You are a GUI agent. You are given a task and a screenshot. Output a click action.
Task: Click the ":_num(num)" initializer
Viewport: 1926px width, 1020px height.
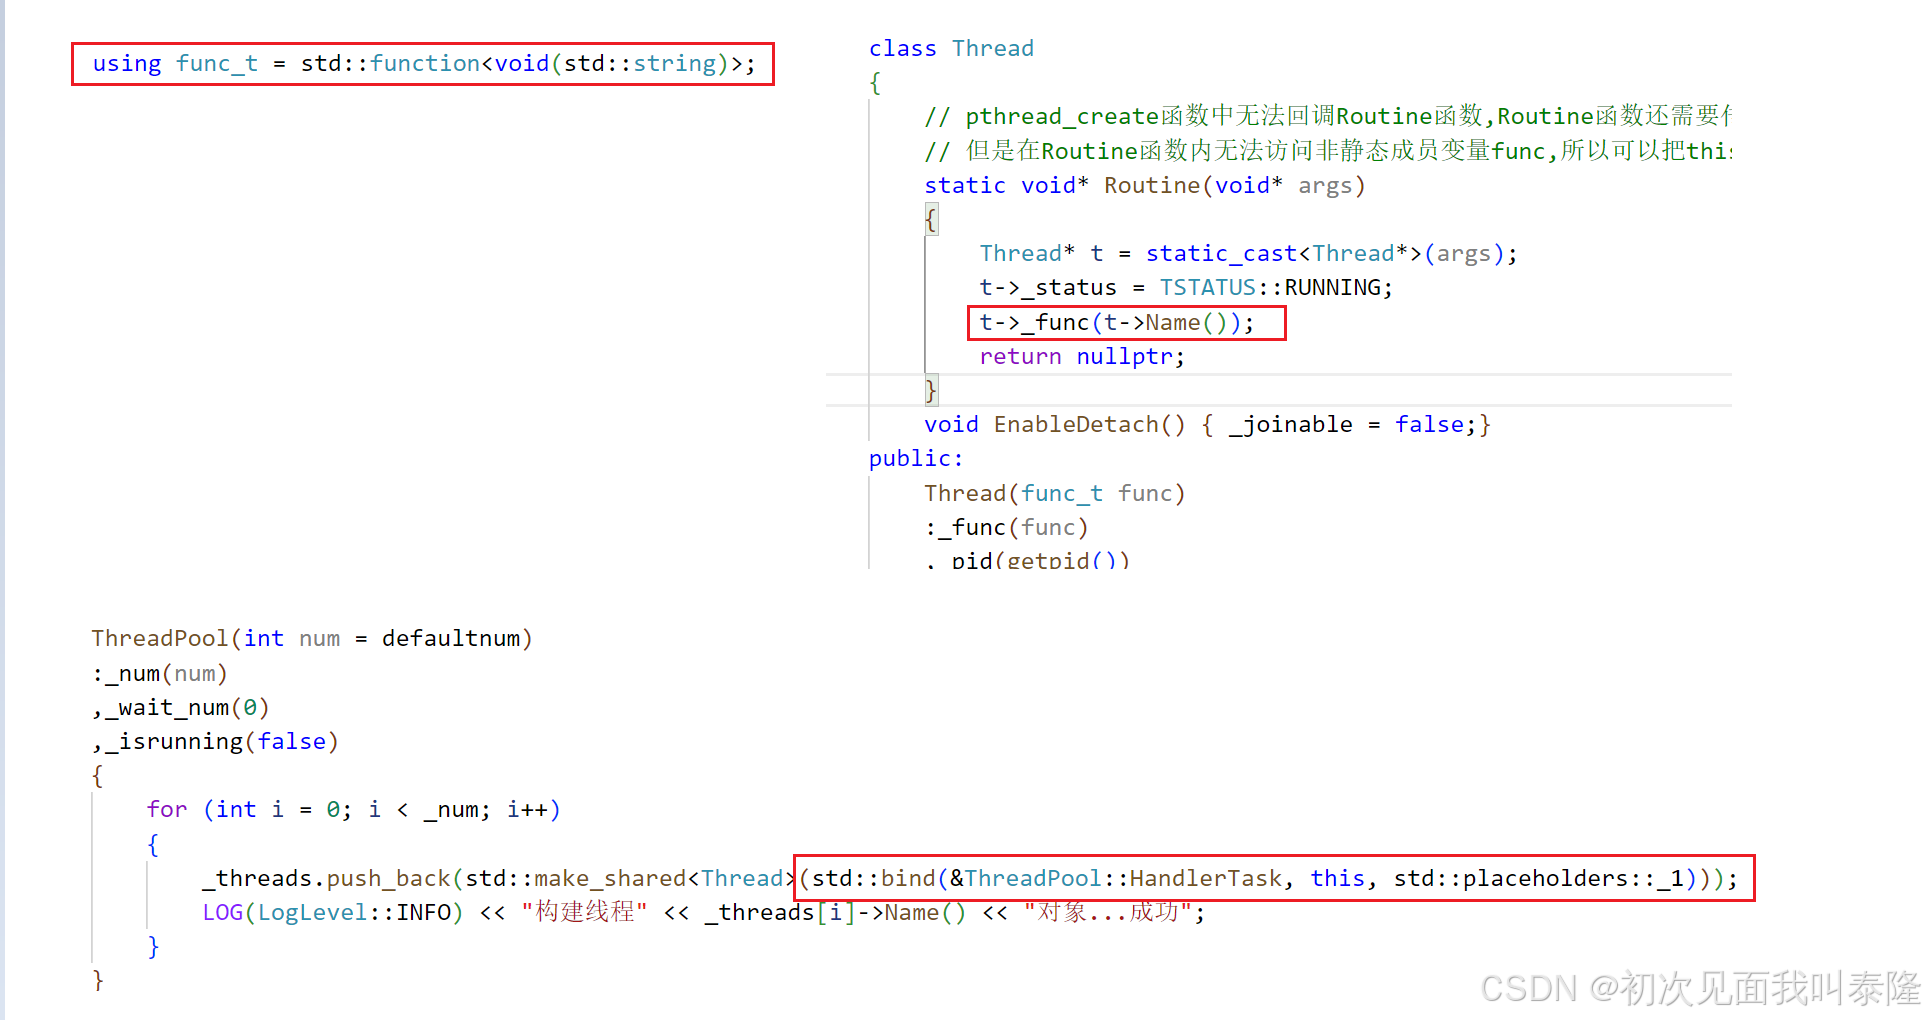[160, 674]
